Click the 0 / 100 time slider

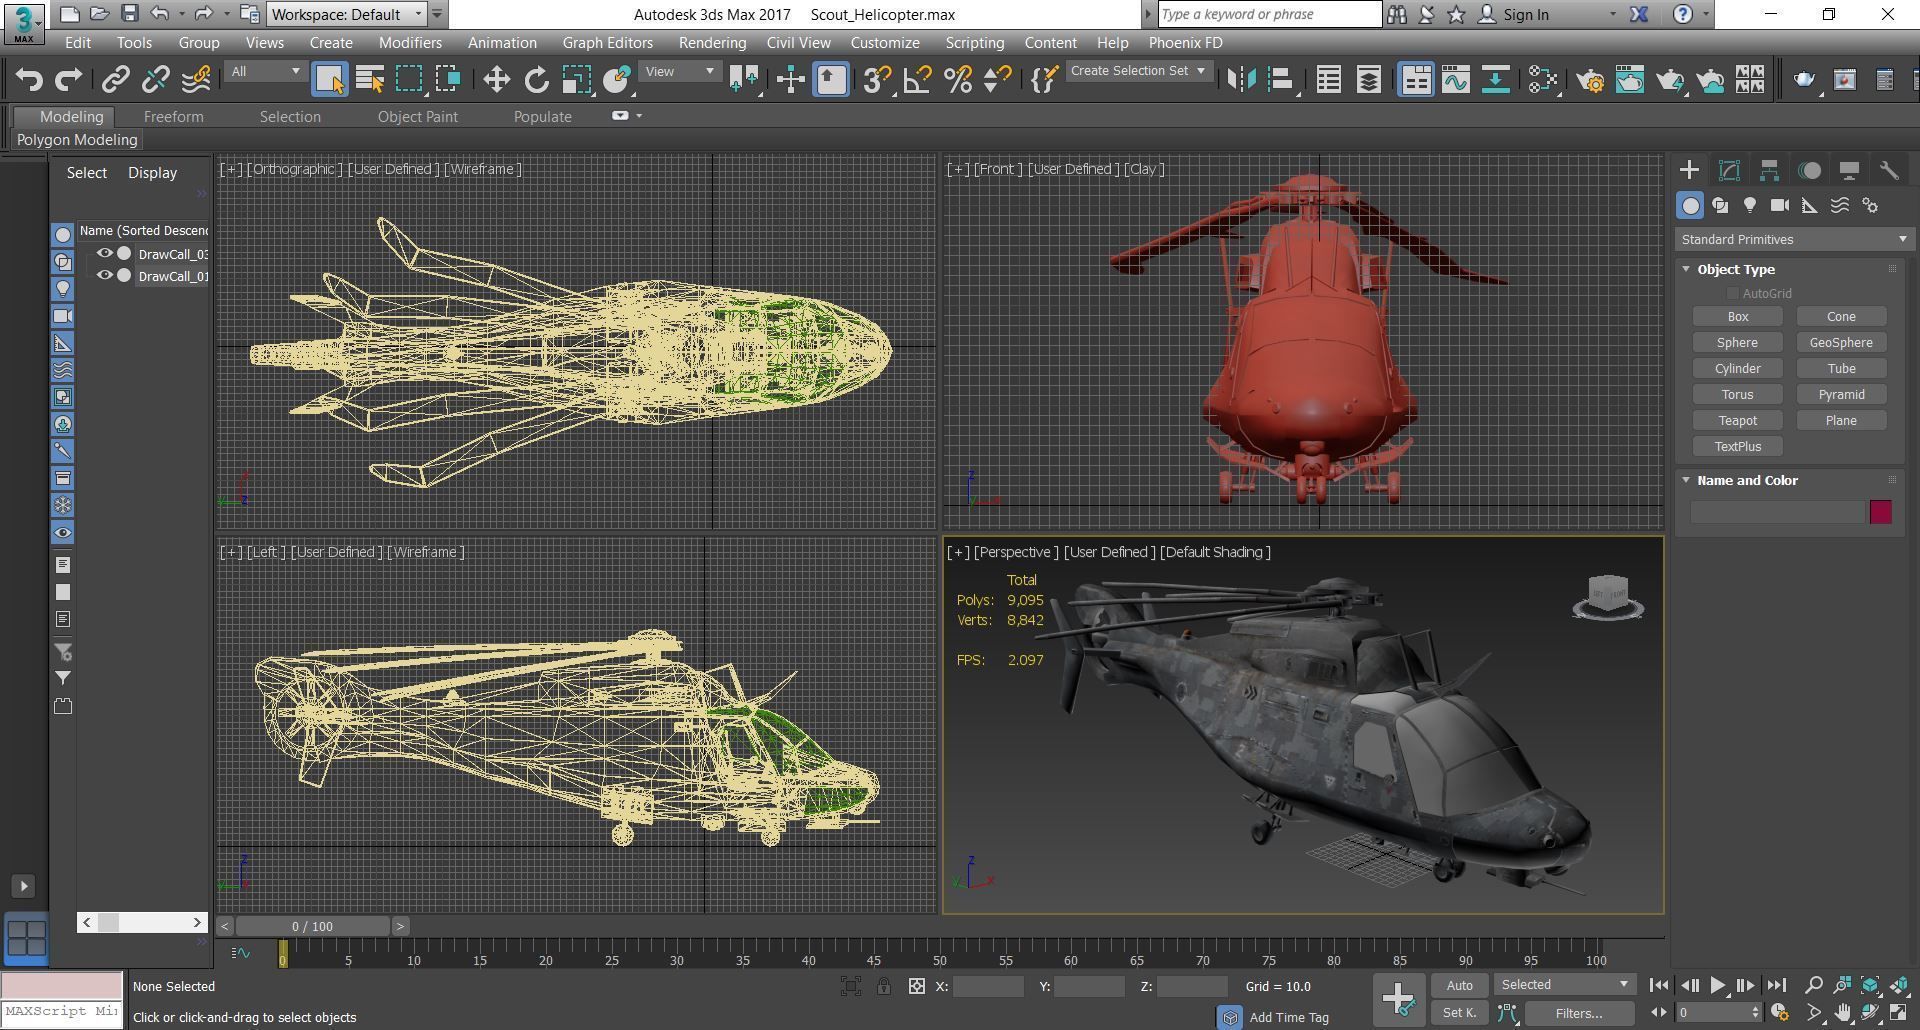coord(313,926)
